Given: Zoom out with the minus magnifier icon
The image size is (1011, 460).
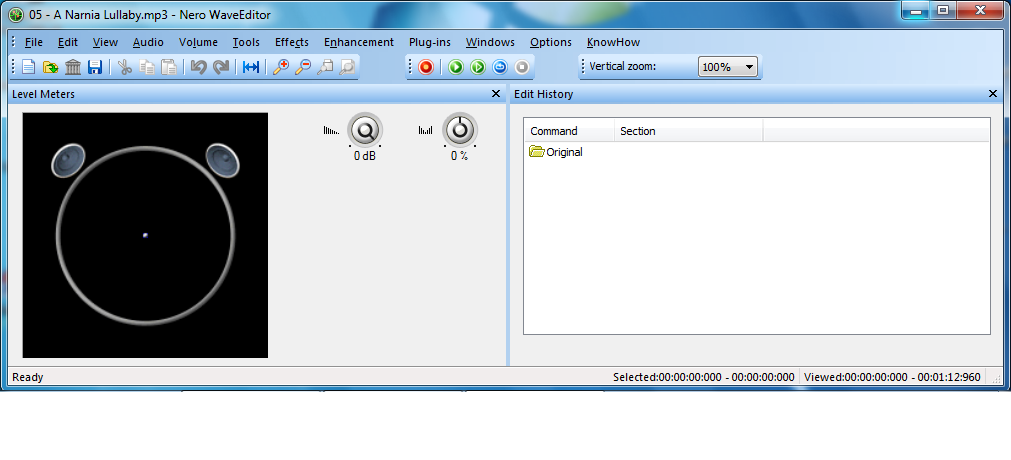Looking at the screenshot, I should 303,67.
